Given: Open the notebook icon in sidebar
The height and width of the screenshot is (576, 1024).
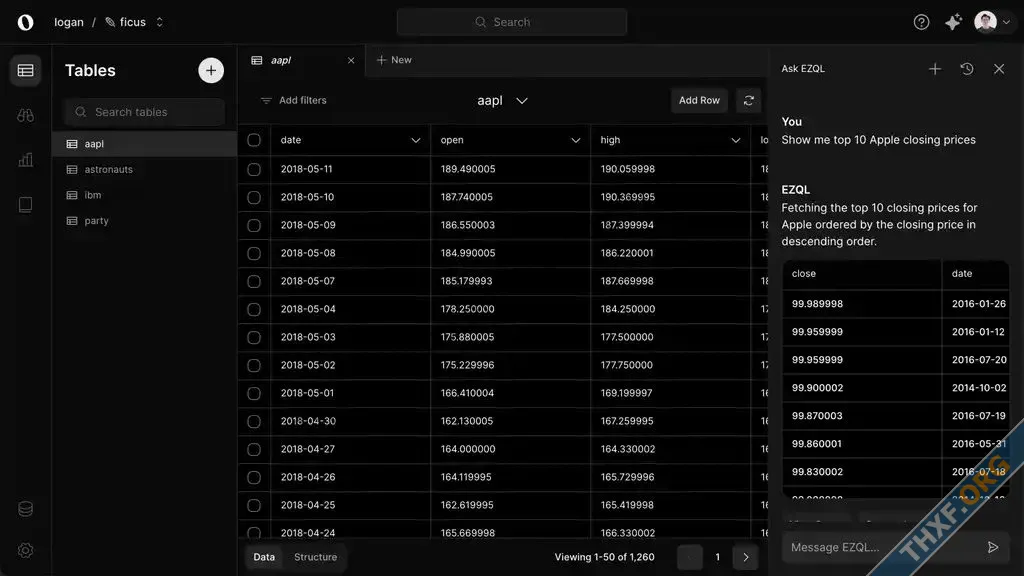Looking at the screenshot, I should 25,205.
